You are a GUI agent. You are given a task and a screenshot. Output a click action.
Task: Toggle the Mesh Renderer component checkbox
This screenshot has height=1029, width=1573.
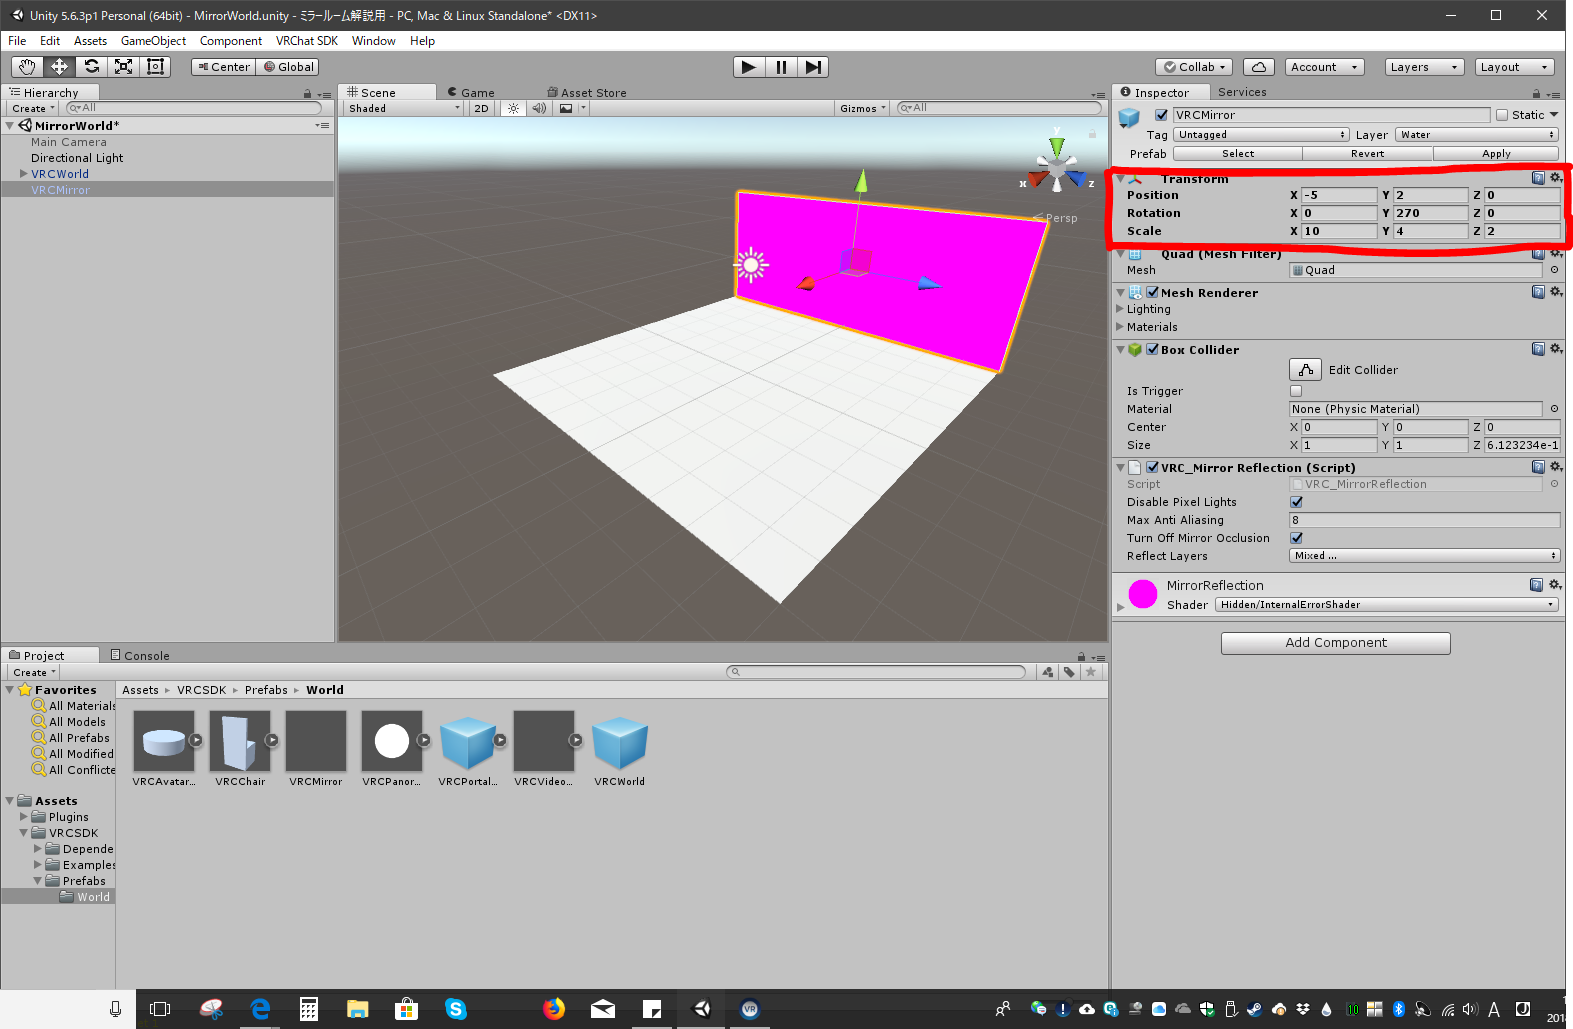(1153, 293)
